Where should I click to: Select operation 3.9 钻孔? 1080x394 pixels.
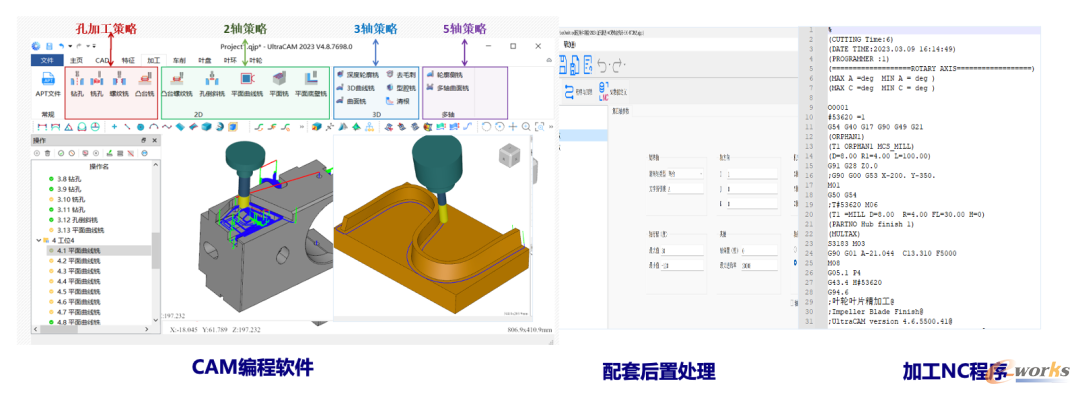pos(66,189)
